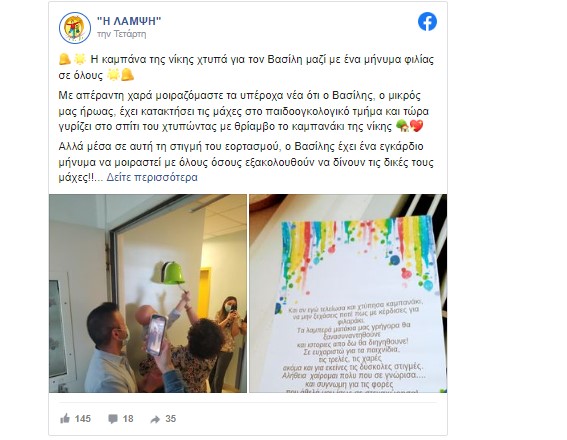Click the phone held up in the photo

(157, 335)
